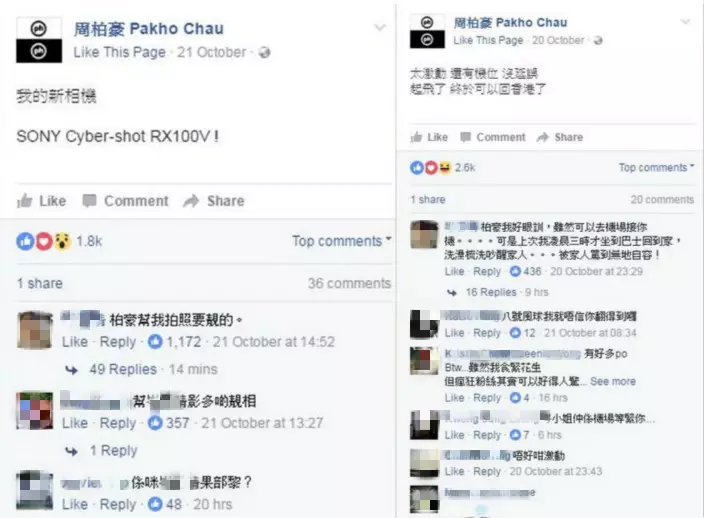This screenshot has width=704, height=518.
Task: Expand the 1 Reply thread
Action: click(113, 450)
